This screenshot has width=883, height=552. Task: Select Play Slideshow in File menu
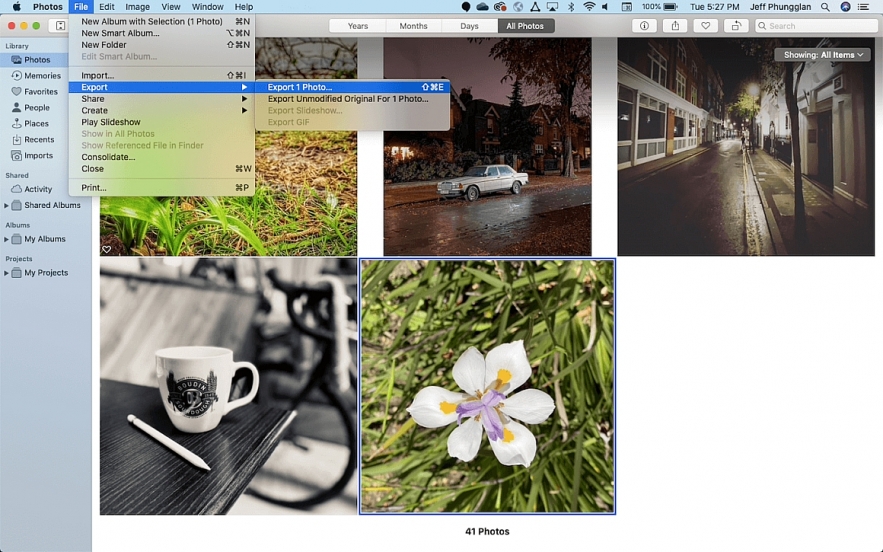tap(110, 122)
